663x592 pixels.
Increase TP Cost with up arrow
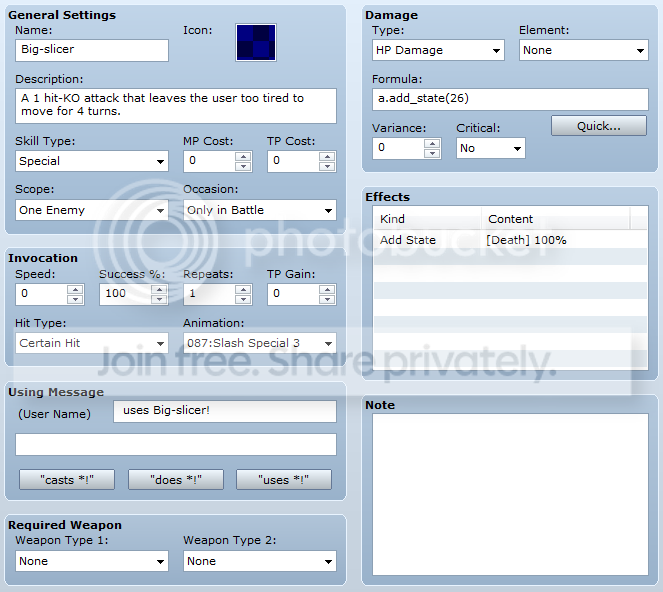(327, 156)
